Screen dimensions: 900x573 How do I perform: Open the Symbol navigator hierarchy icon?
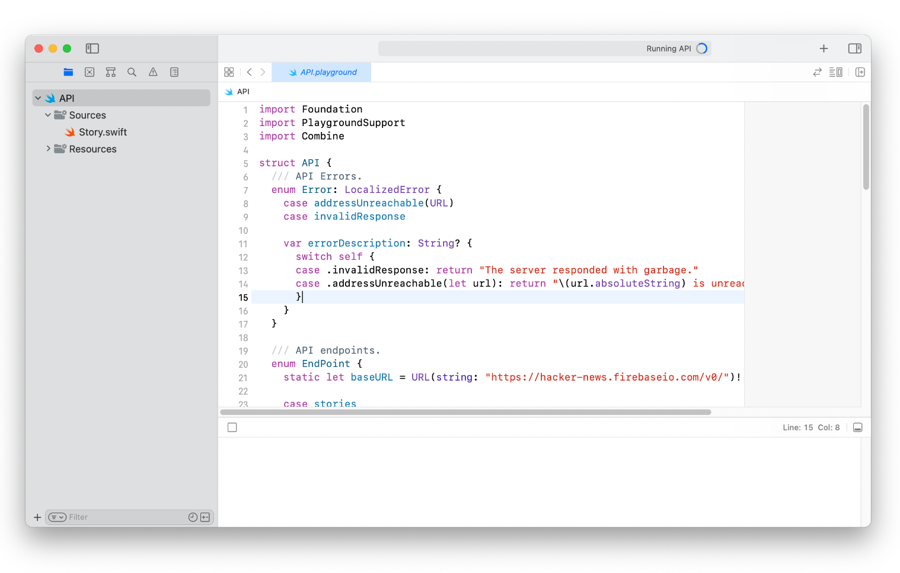pos(111,72)
